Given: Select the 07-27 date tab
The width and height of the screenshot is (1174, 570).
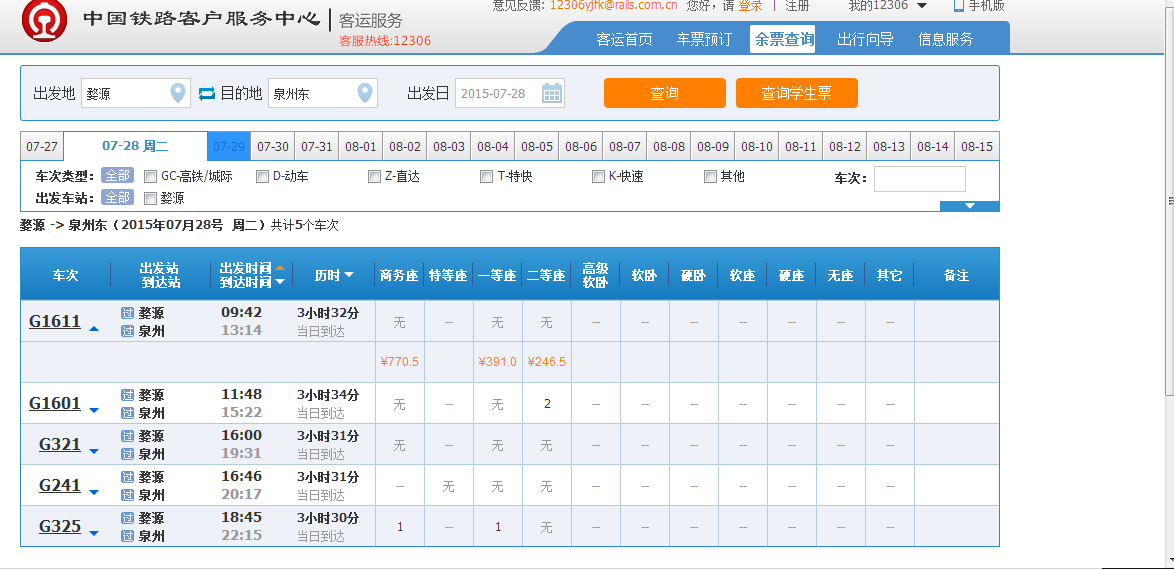Looking at the screenshot, I should click(42, 147).
